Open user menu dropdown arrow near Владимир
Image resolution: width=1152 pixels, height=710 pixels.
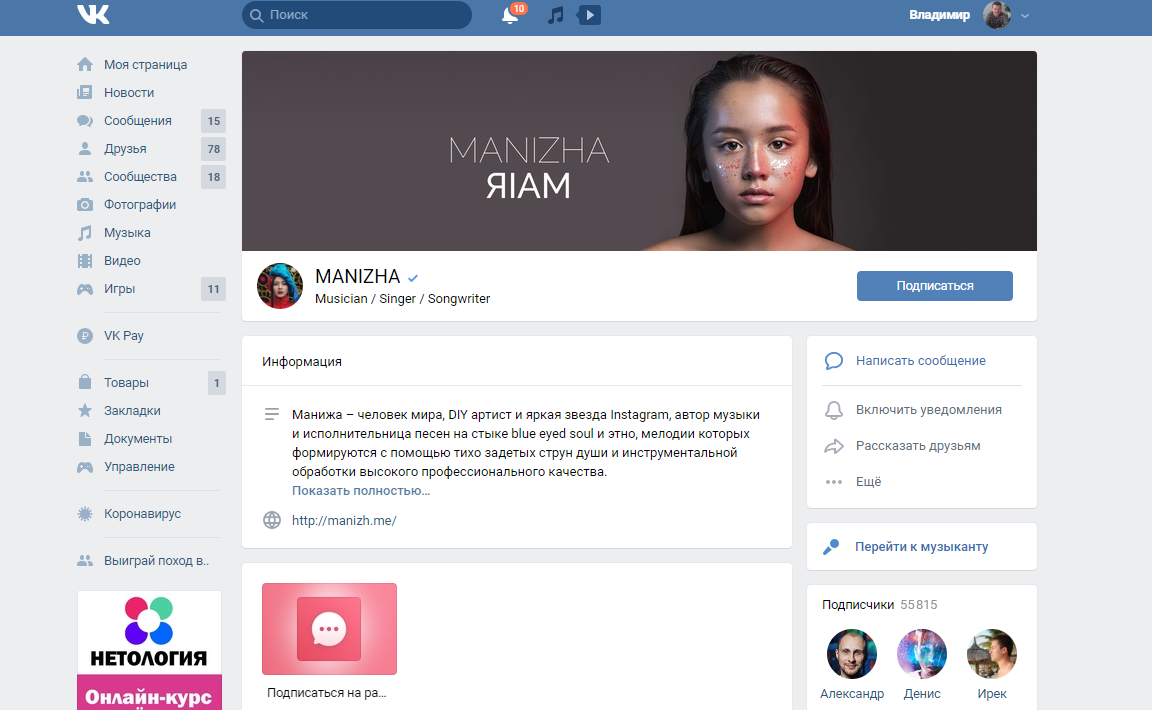pyautogui.click(x=1025, y=15)
